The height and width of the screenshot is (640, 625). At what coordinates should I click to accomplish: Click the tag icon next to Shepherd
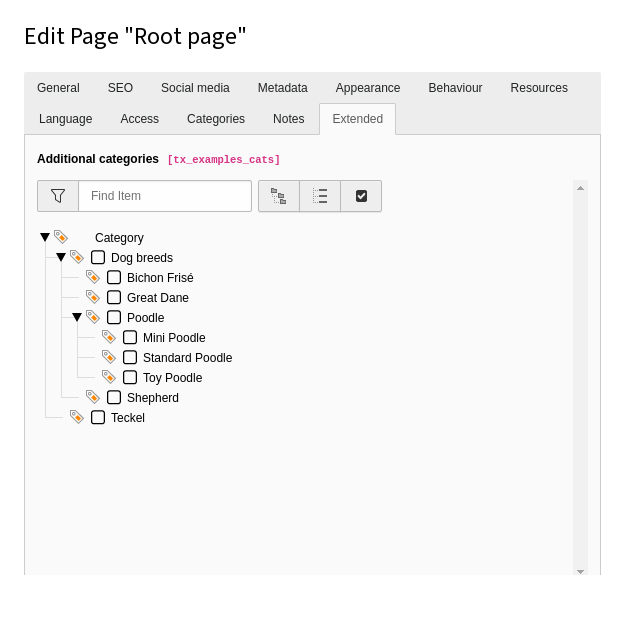click(93, 397)
